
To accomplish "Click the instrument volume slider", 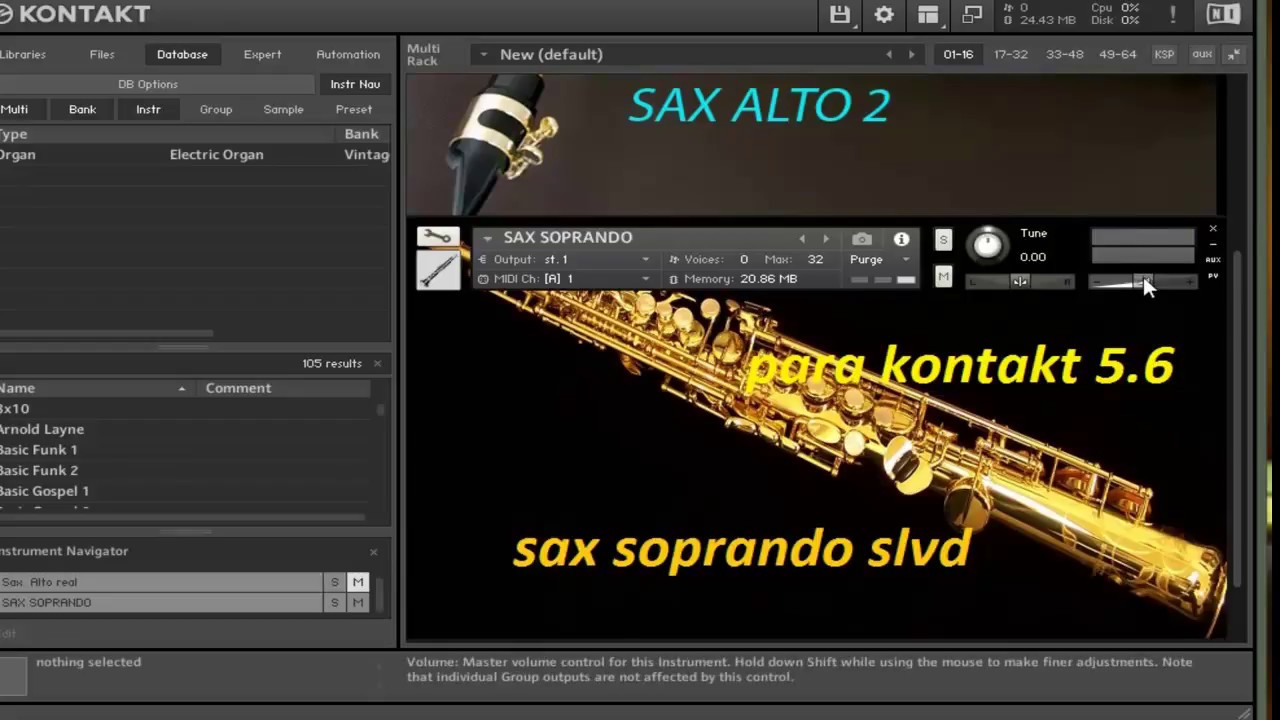I will pos(1142,283).
